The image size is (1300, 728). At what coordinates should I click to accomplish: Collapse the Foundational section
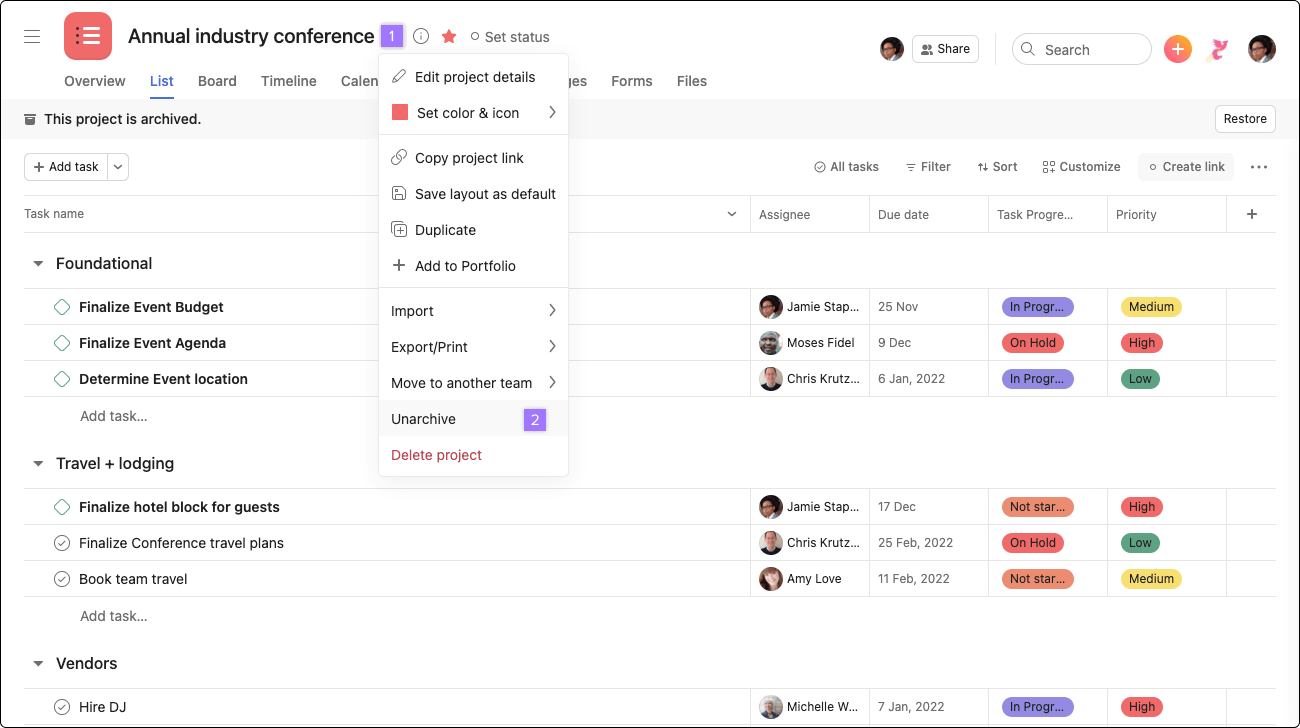click(x=39, y=264)
